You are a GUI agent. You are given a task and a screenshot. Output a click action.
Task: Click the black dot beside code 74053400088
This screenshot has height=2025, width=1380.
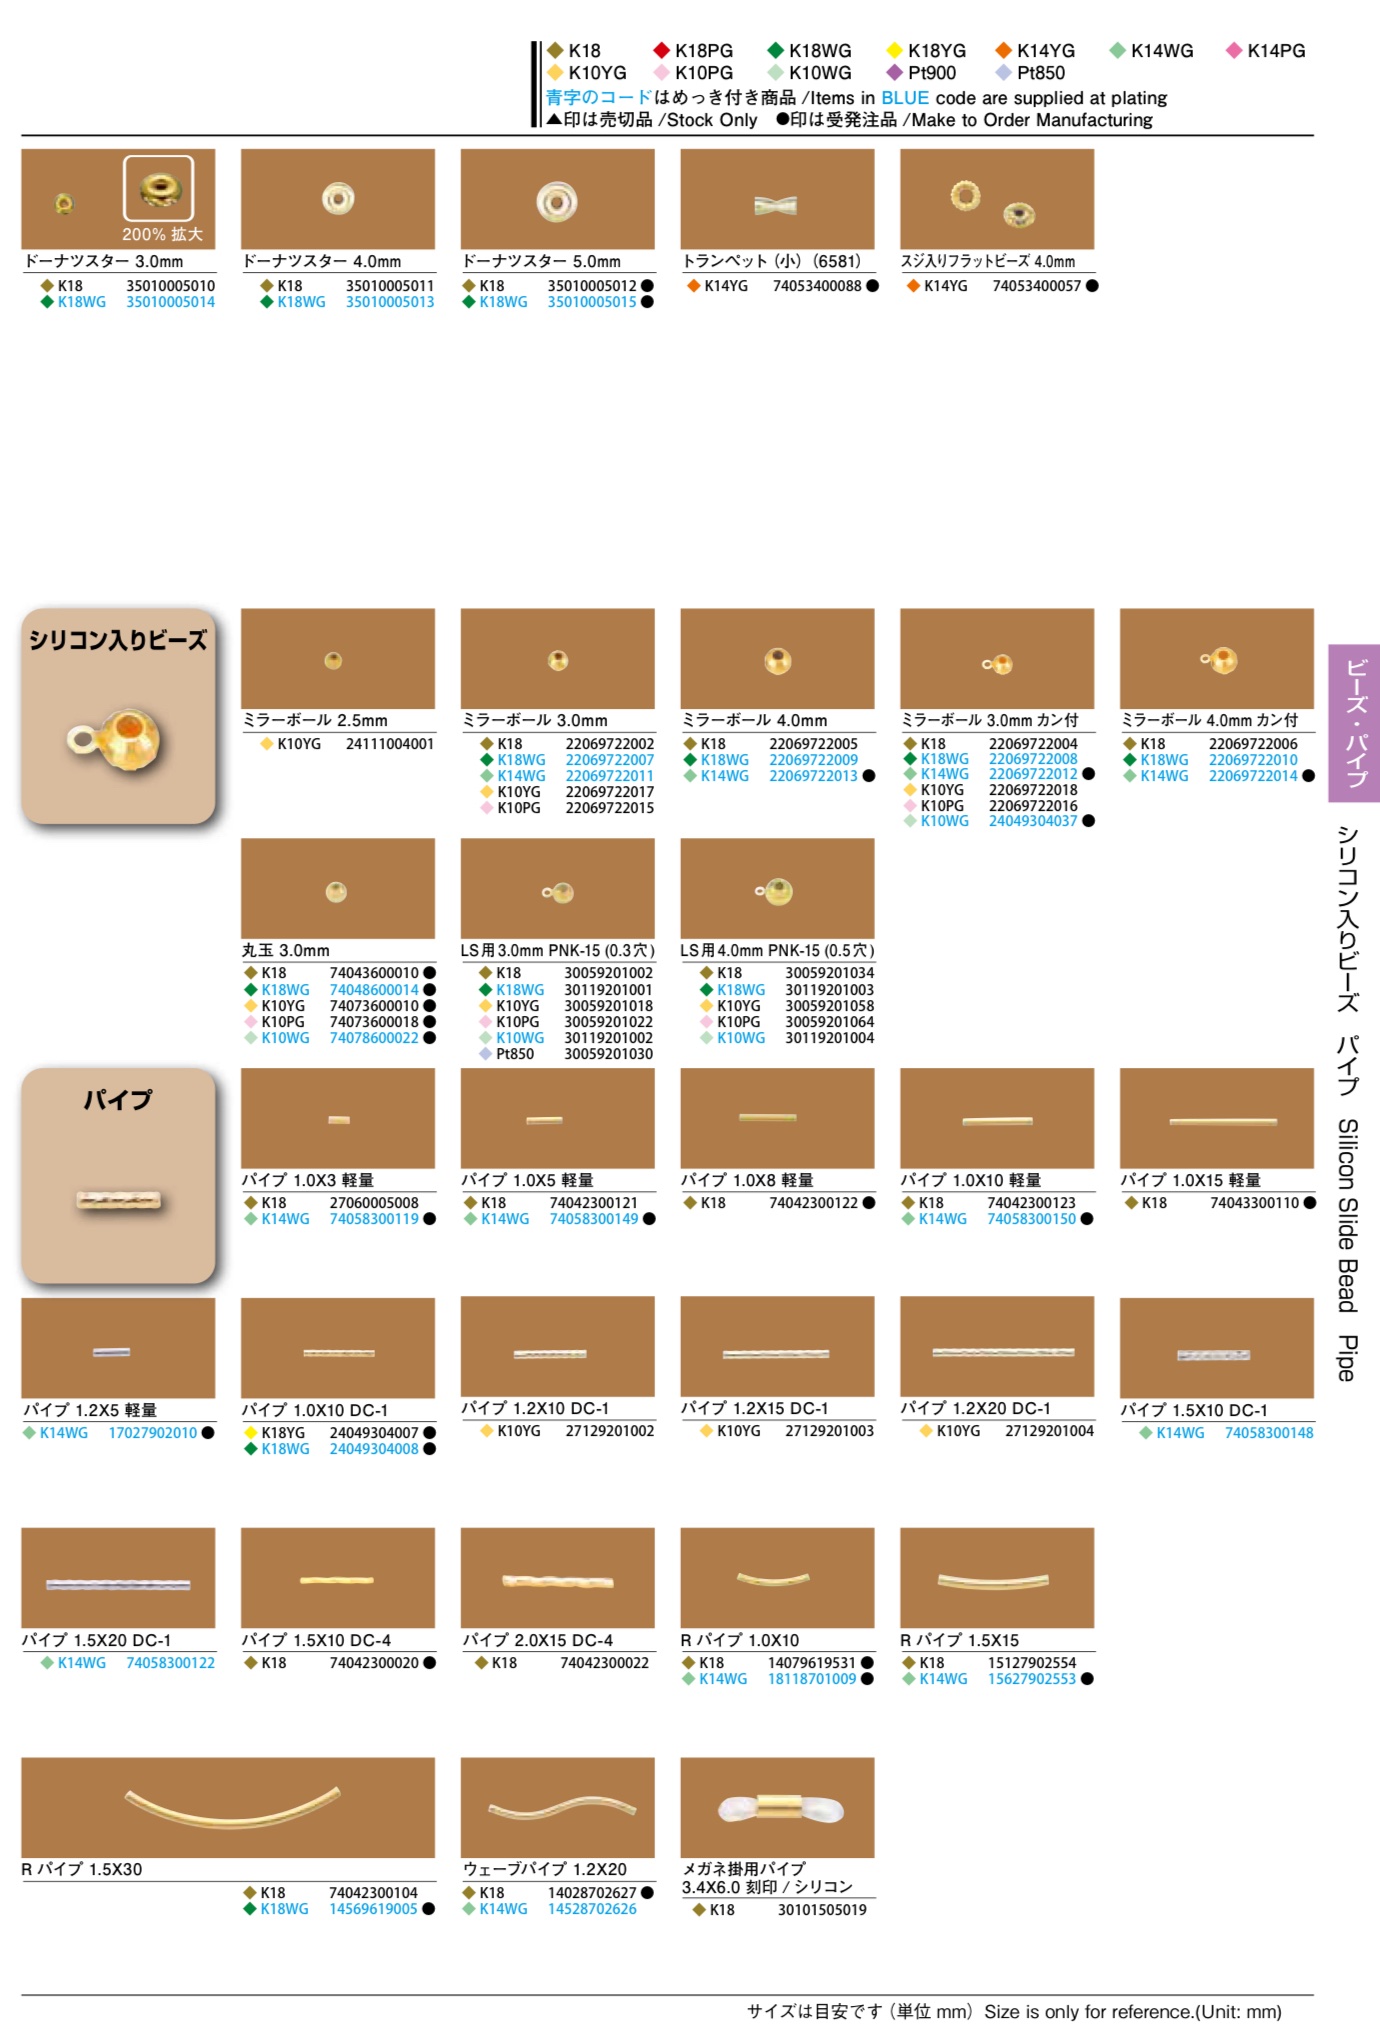pos(873,286)
